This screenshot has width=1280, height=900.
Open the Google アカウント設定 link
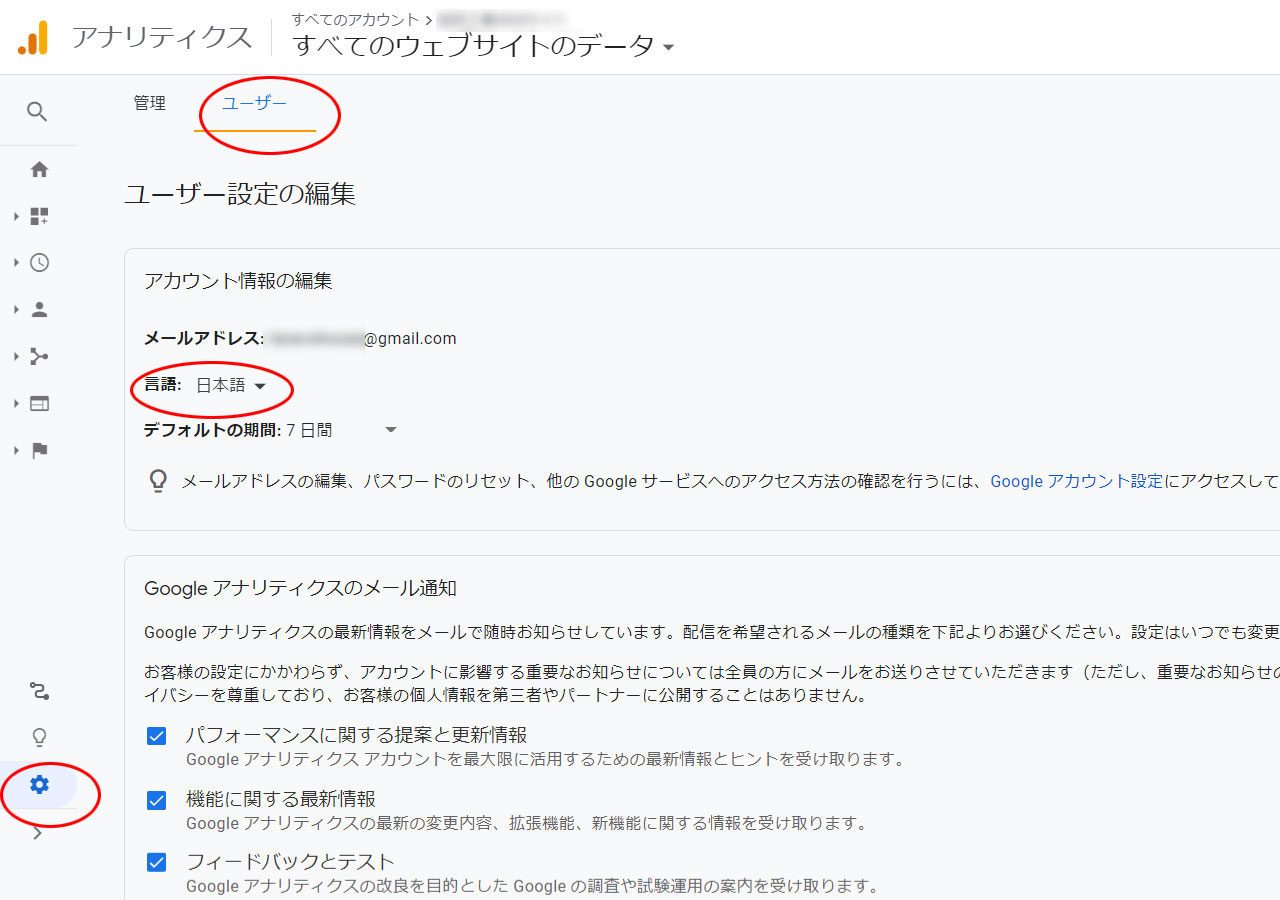(1076, 482)
